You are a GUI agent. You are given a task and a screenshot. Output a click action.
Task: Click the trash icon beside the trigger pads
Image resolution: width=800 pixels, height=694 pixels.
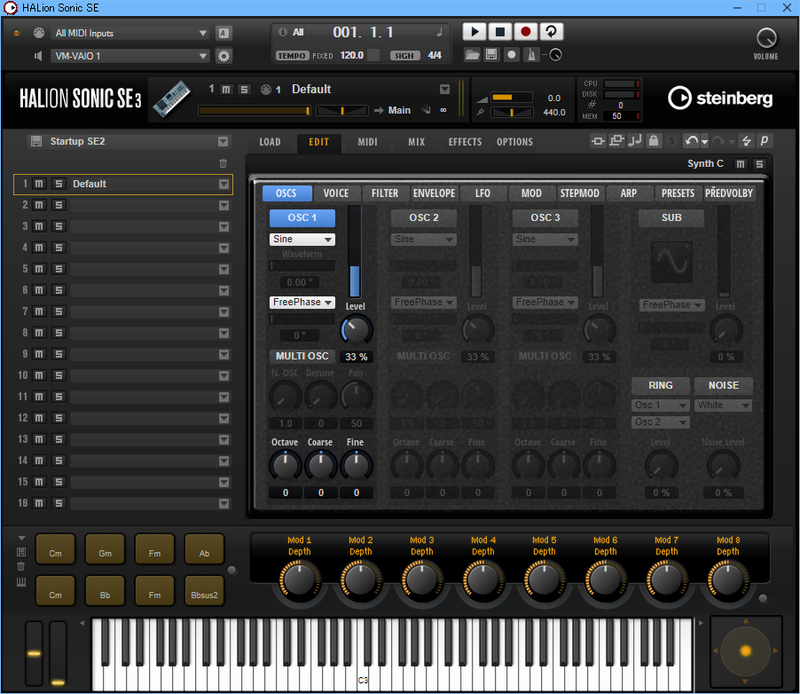coord(21,566)
